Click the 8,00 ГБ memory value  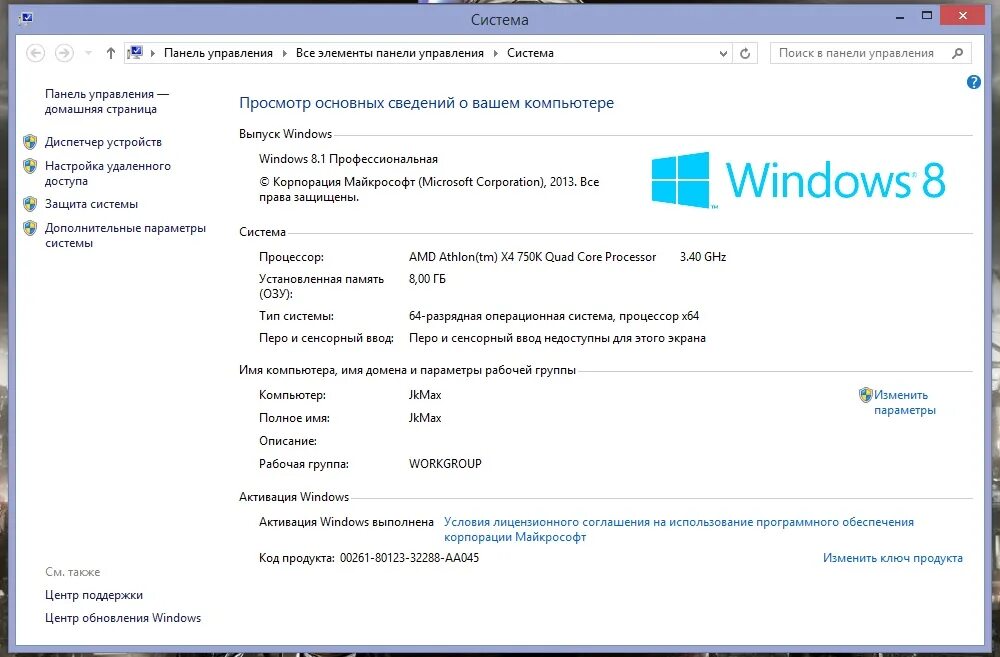click(427, 279)
